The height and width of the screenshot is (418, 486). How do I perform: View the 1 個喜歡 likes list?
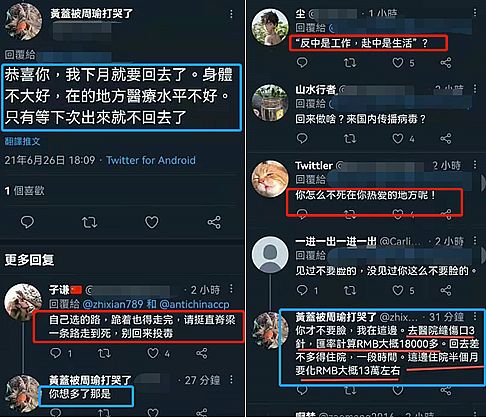[24, 191]
